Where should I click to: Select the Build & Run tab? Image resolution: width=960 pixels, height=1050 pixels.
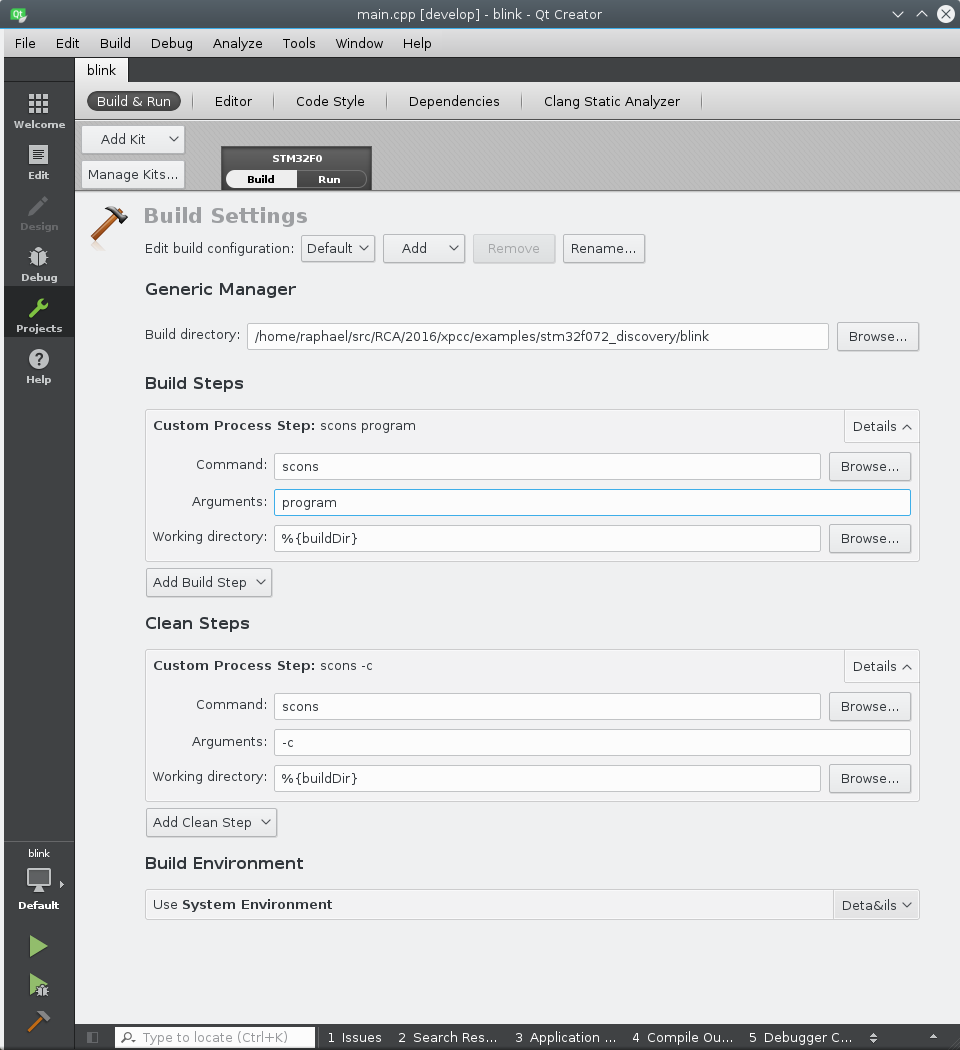(x=134, y=101)
